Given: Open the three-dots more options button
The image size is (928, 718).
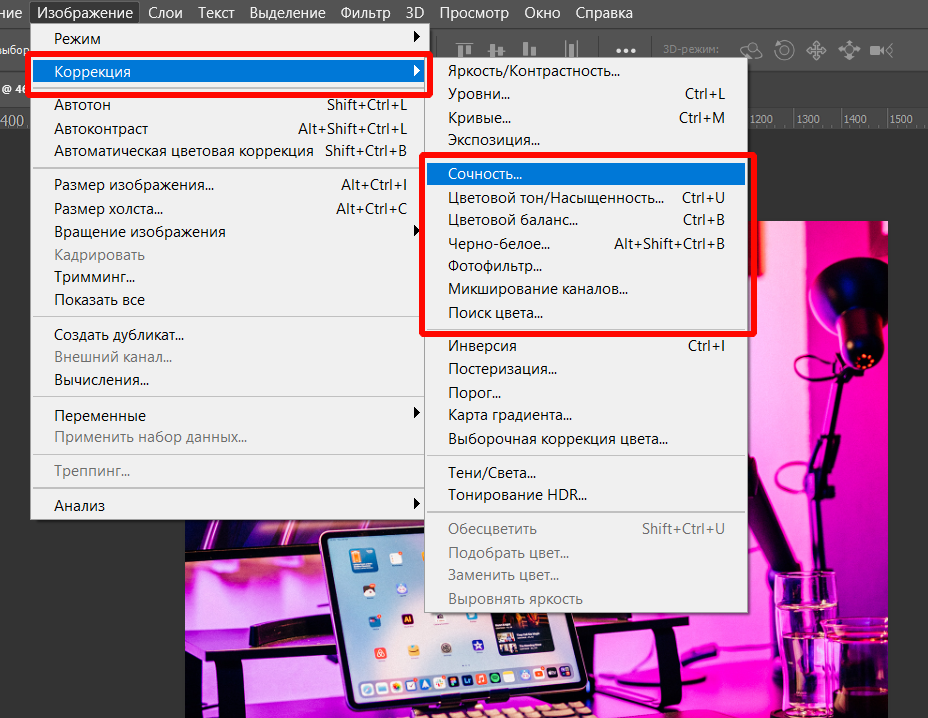Looking at the screenshot, I should click(626, 49).
